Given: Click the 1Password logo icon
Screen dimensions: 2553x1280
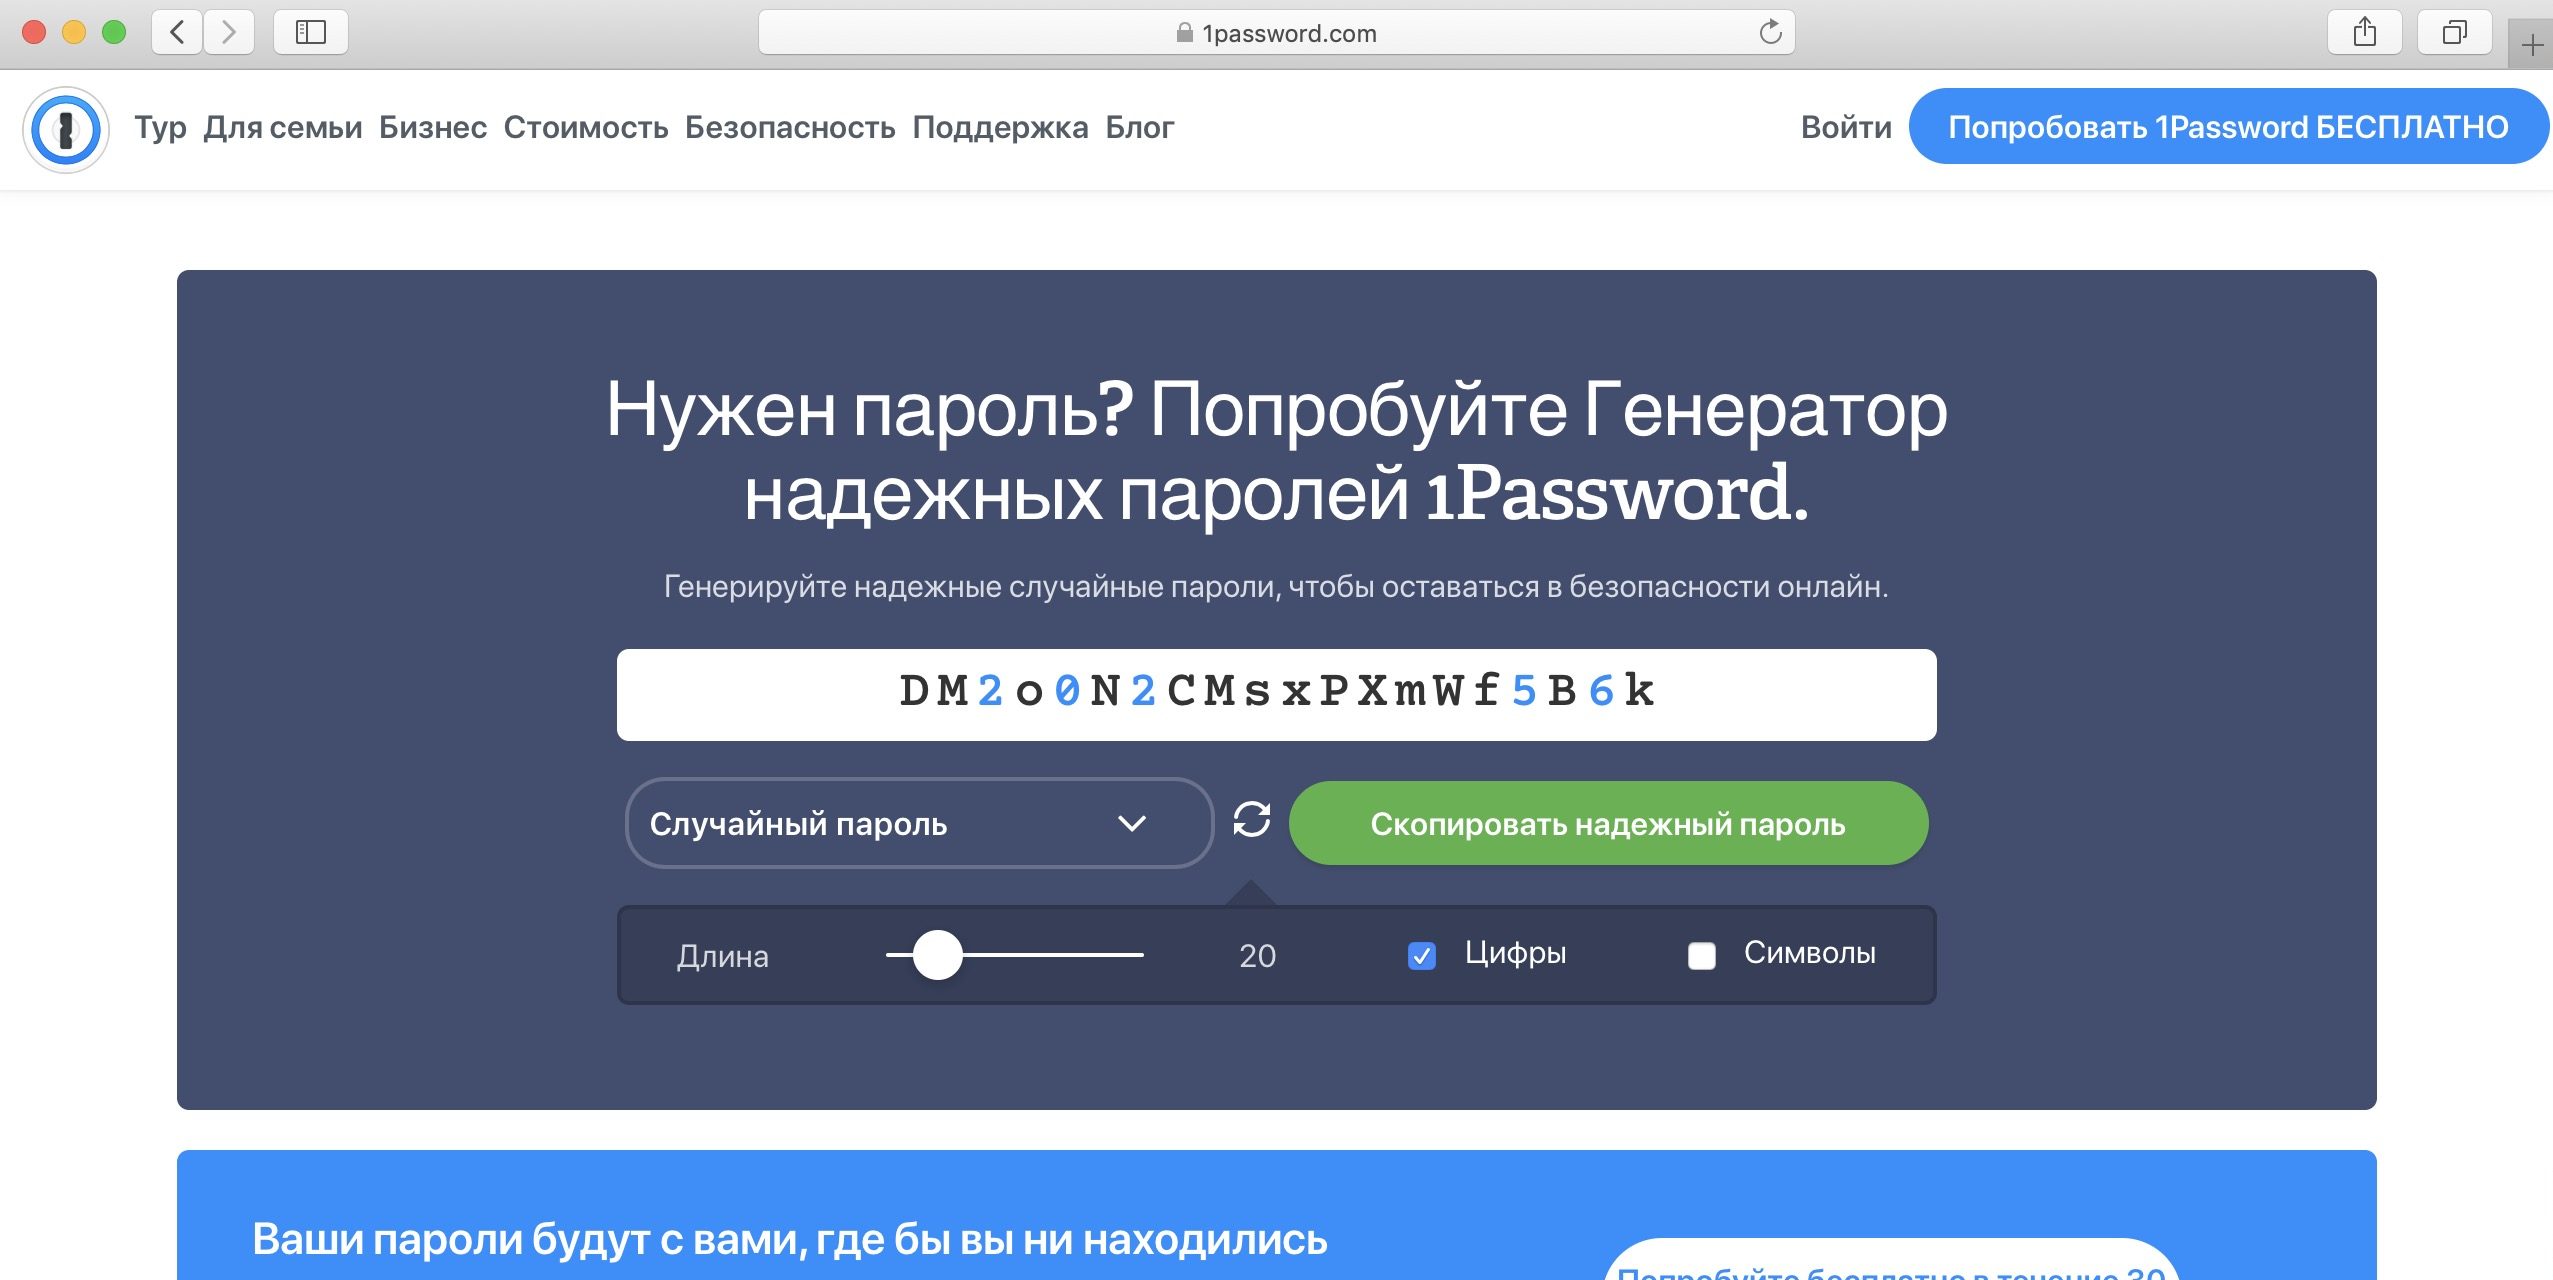Looking at the screenshot, I should coord(66,130).
